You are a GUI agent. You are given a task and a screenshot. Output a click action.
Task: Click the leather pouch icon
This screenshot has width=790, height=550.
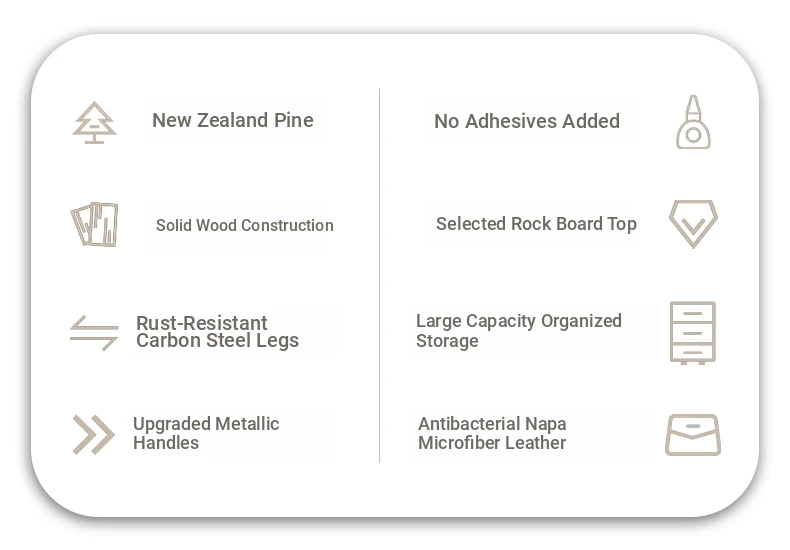pos(693,435)
